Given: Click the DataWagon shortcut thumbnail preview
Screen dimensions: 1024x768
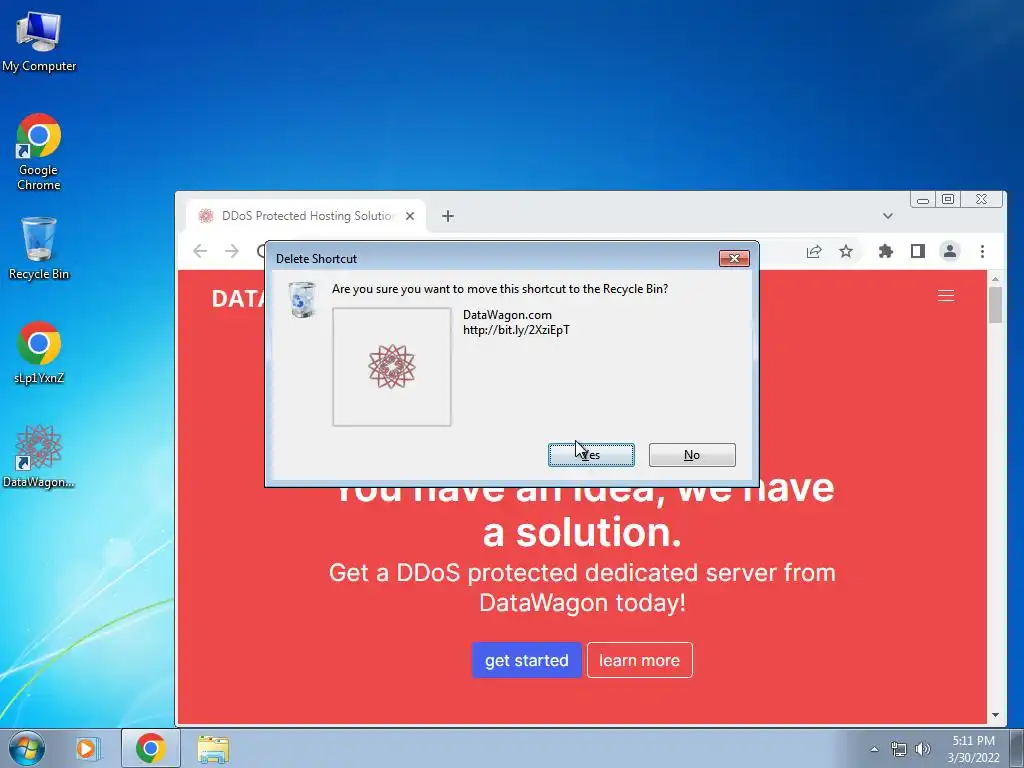Looking at the screenshot, I should (392, 367).
